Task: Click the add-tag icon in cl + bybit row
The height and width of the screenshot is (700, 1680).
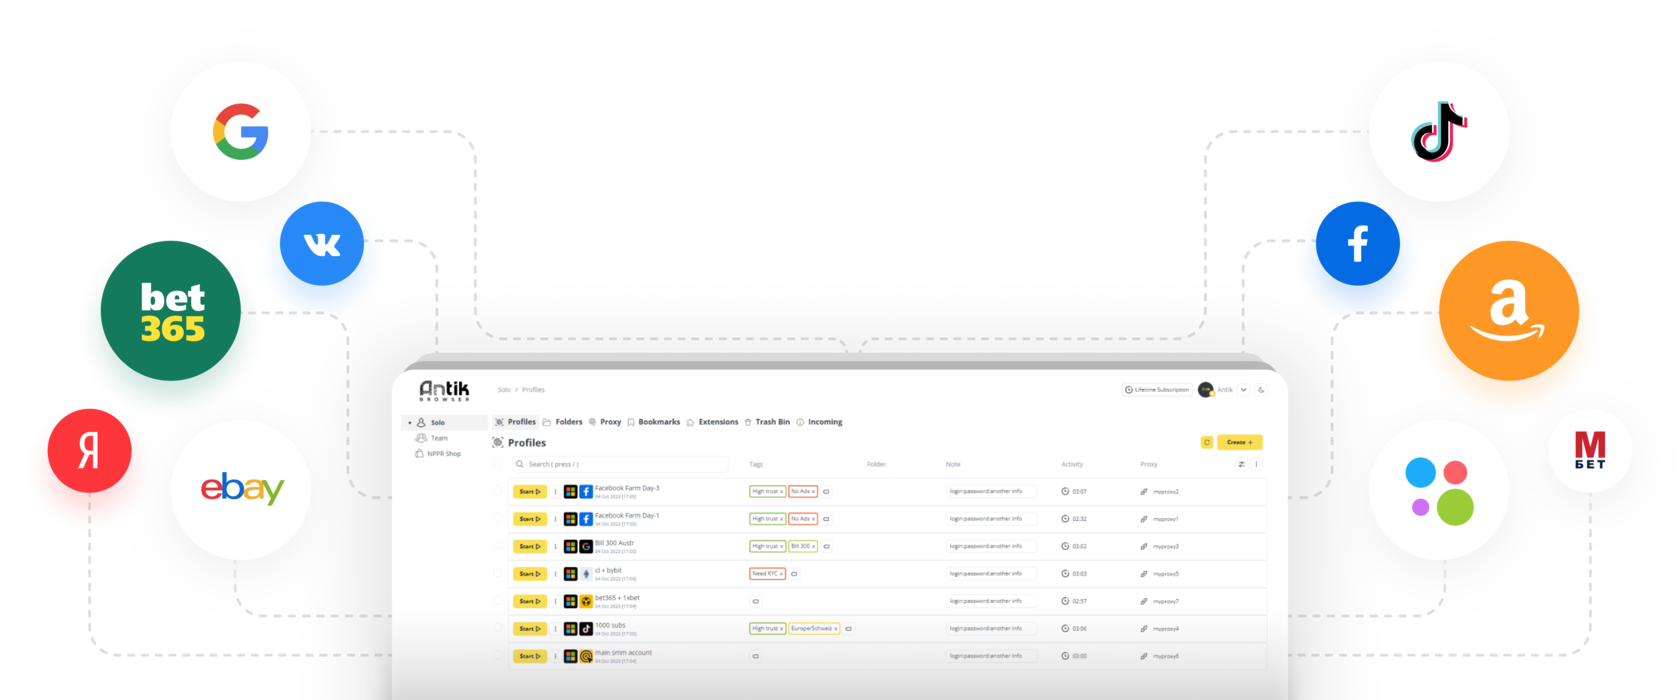Action: click(x=794, y=574)
